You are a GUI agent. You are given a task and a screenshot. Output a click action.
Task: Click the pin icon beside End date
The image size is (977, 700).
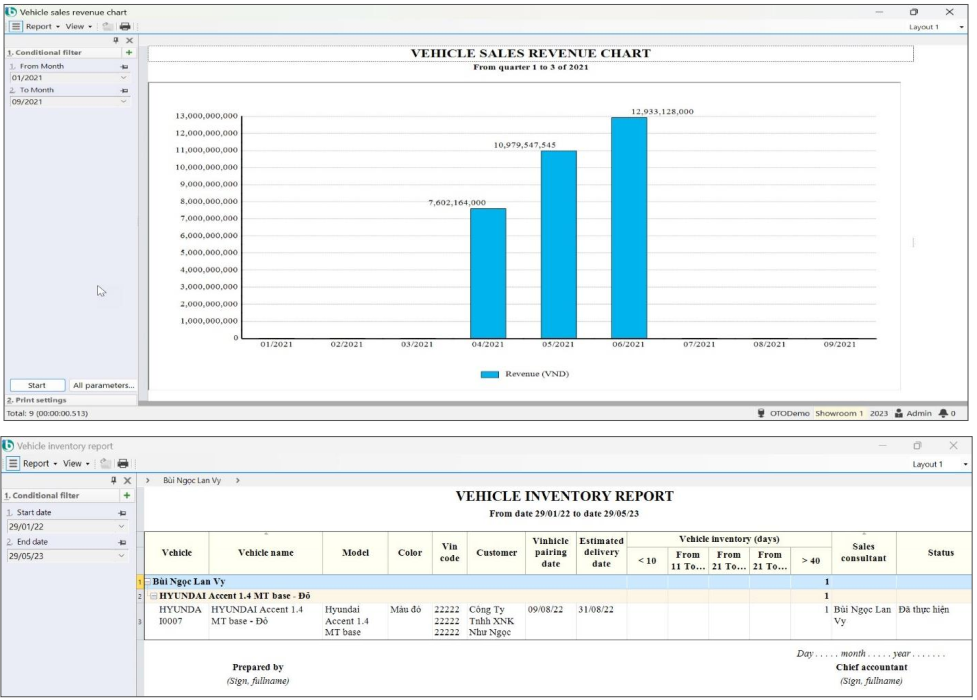[122, 541]
